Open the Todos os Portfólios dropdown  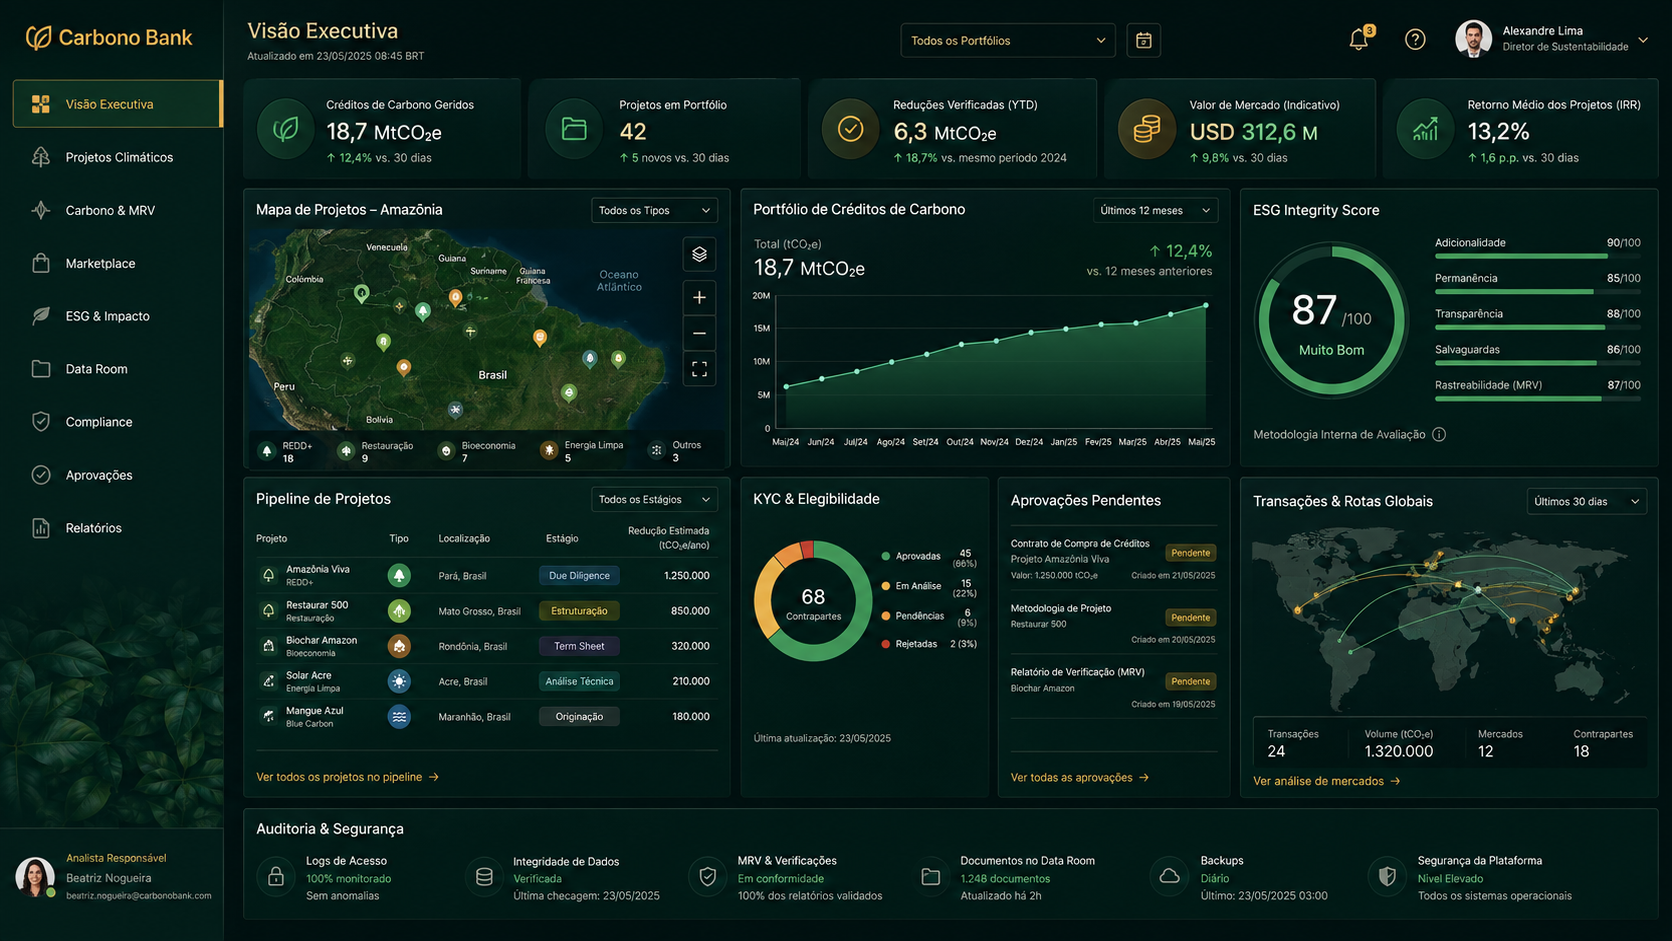click(x=1008, y=41)
